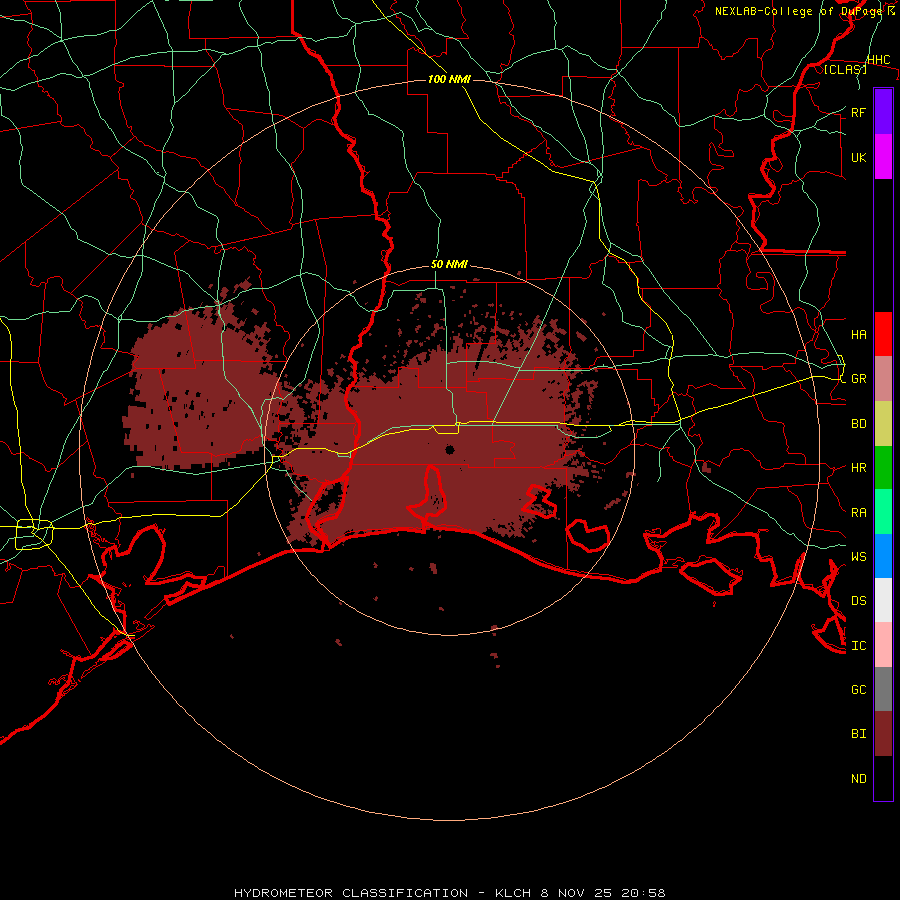Click the 100 NMI range ring label

(x=449, y=79)
